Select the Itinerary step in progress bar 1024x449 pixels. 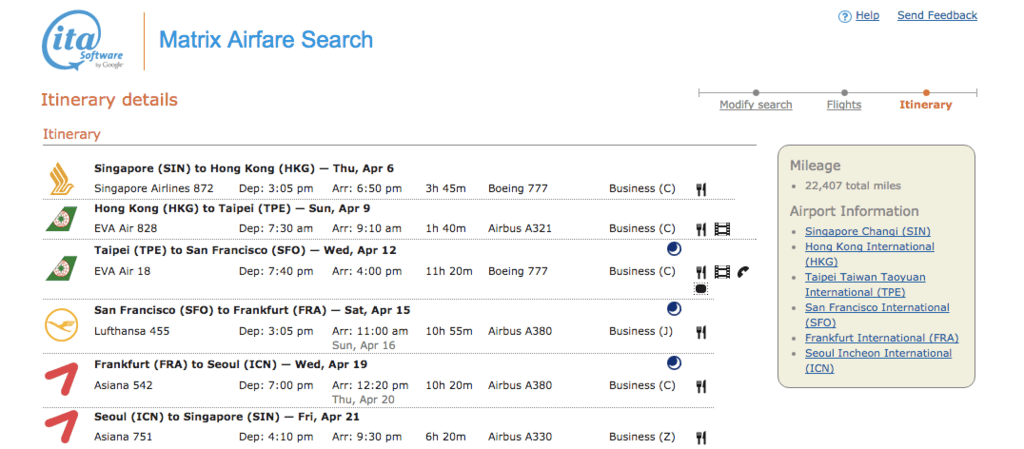925,105
